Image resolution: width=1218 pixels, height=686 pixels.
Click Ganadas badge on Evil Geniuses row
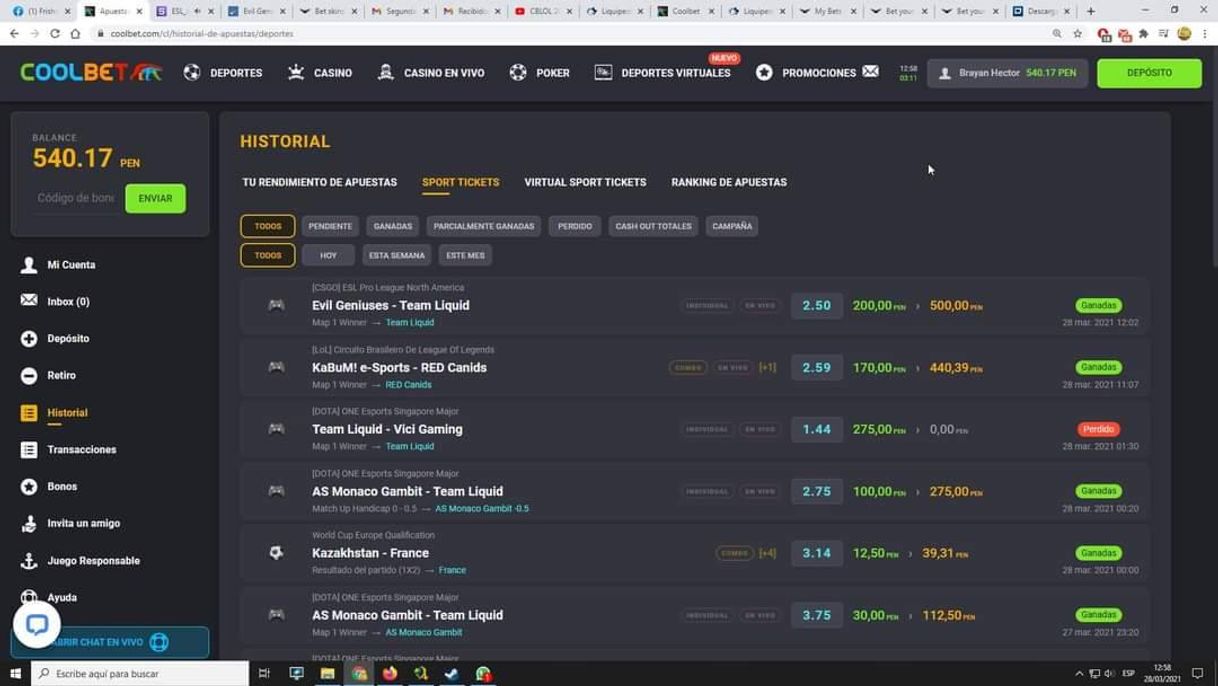click(x=1098, y=305)
